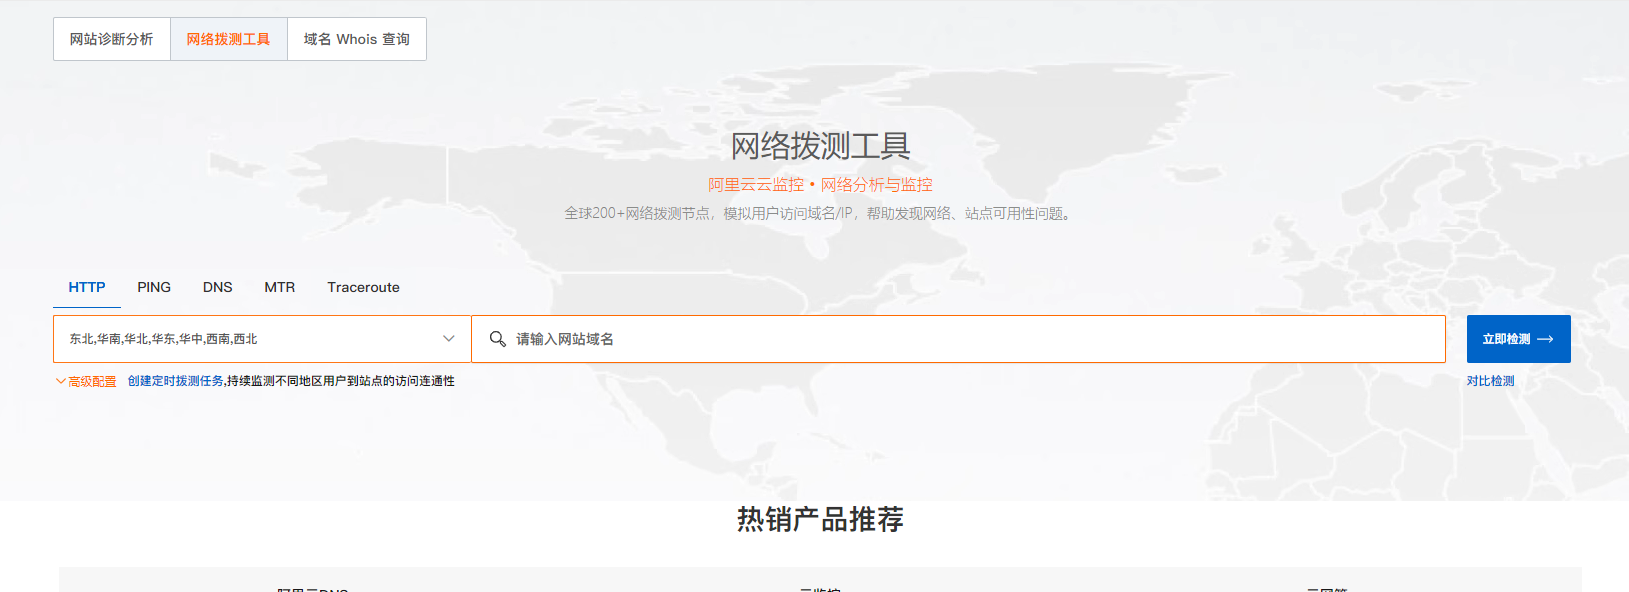Open the region selection dropdown
1629x592 pixels.
[x=262, y=339]
